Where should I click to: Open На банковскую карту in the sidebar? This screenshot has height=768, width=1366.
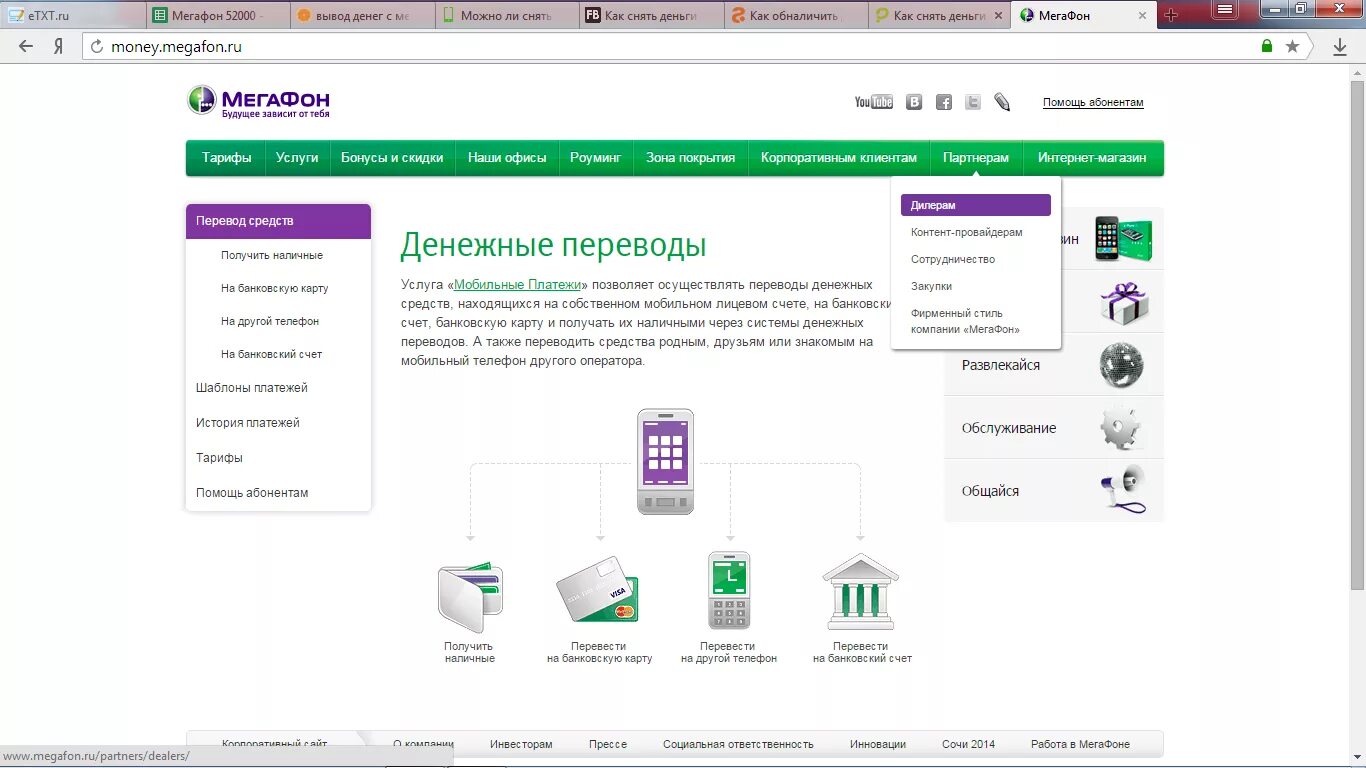(x=275, y=288)
